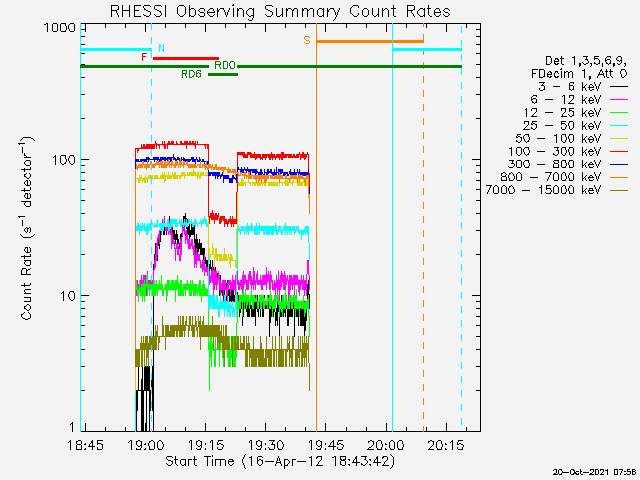Click the red 'F' flag label

pyautogui.click(x=144, y=57)
